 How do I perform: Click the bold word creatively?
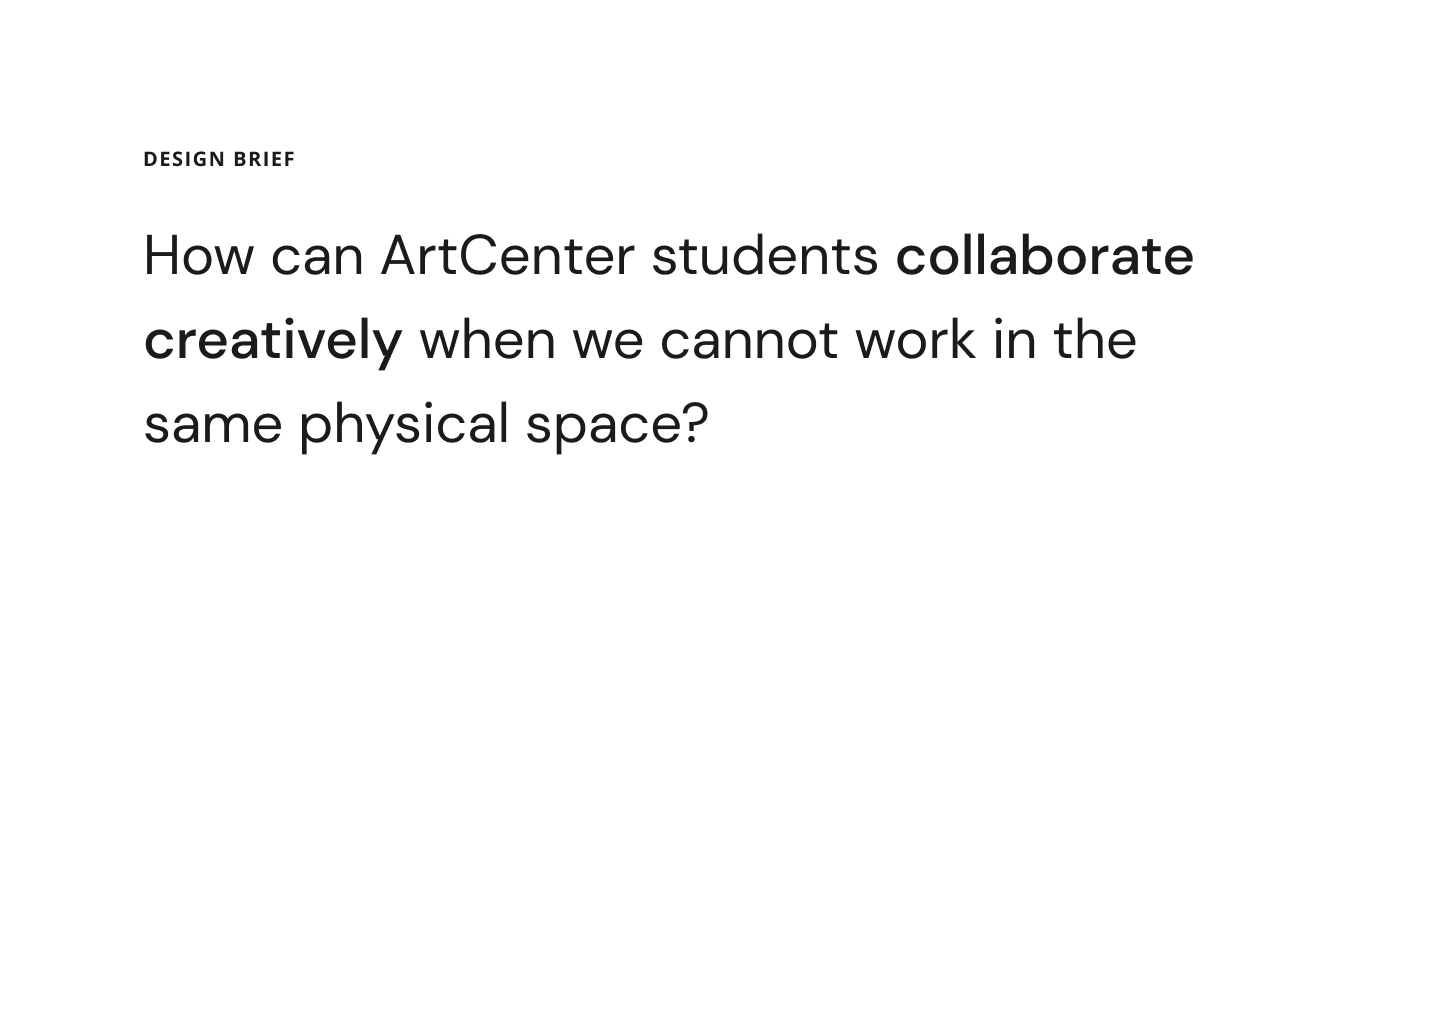[x=272, y=340]
